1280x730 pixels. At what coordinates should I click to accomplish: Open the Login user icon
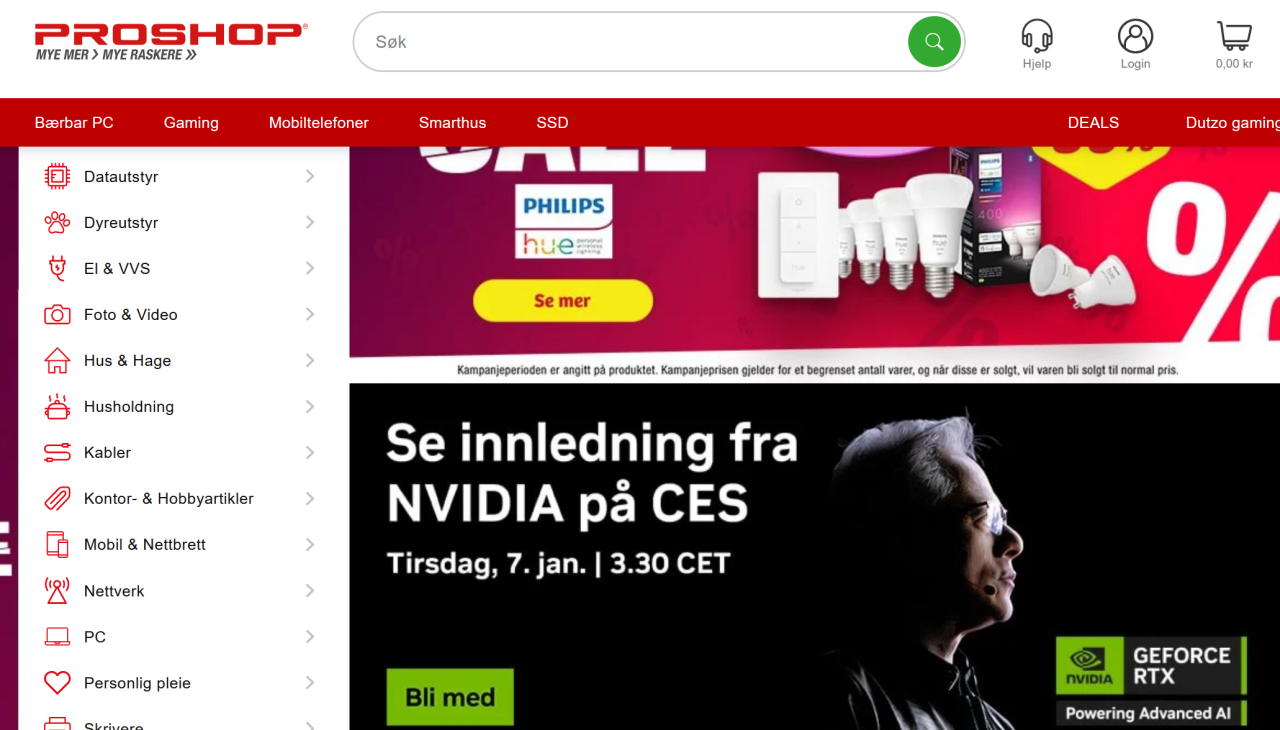click(1135, 36)
